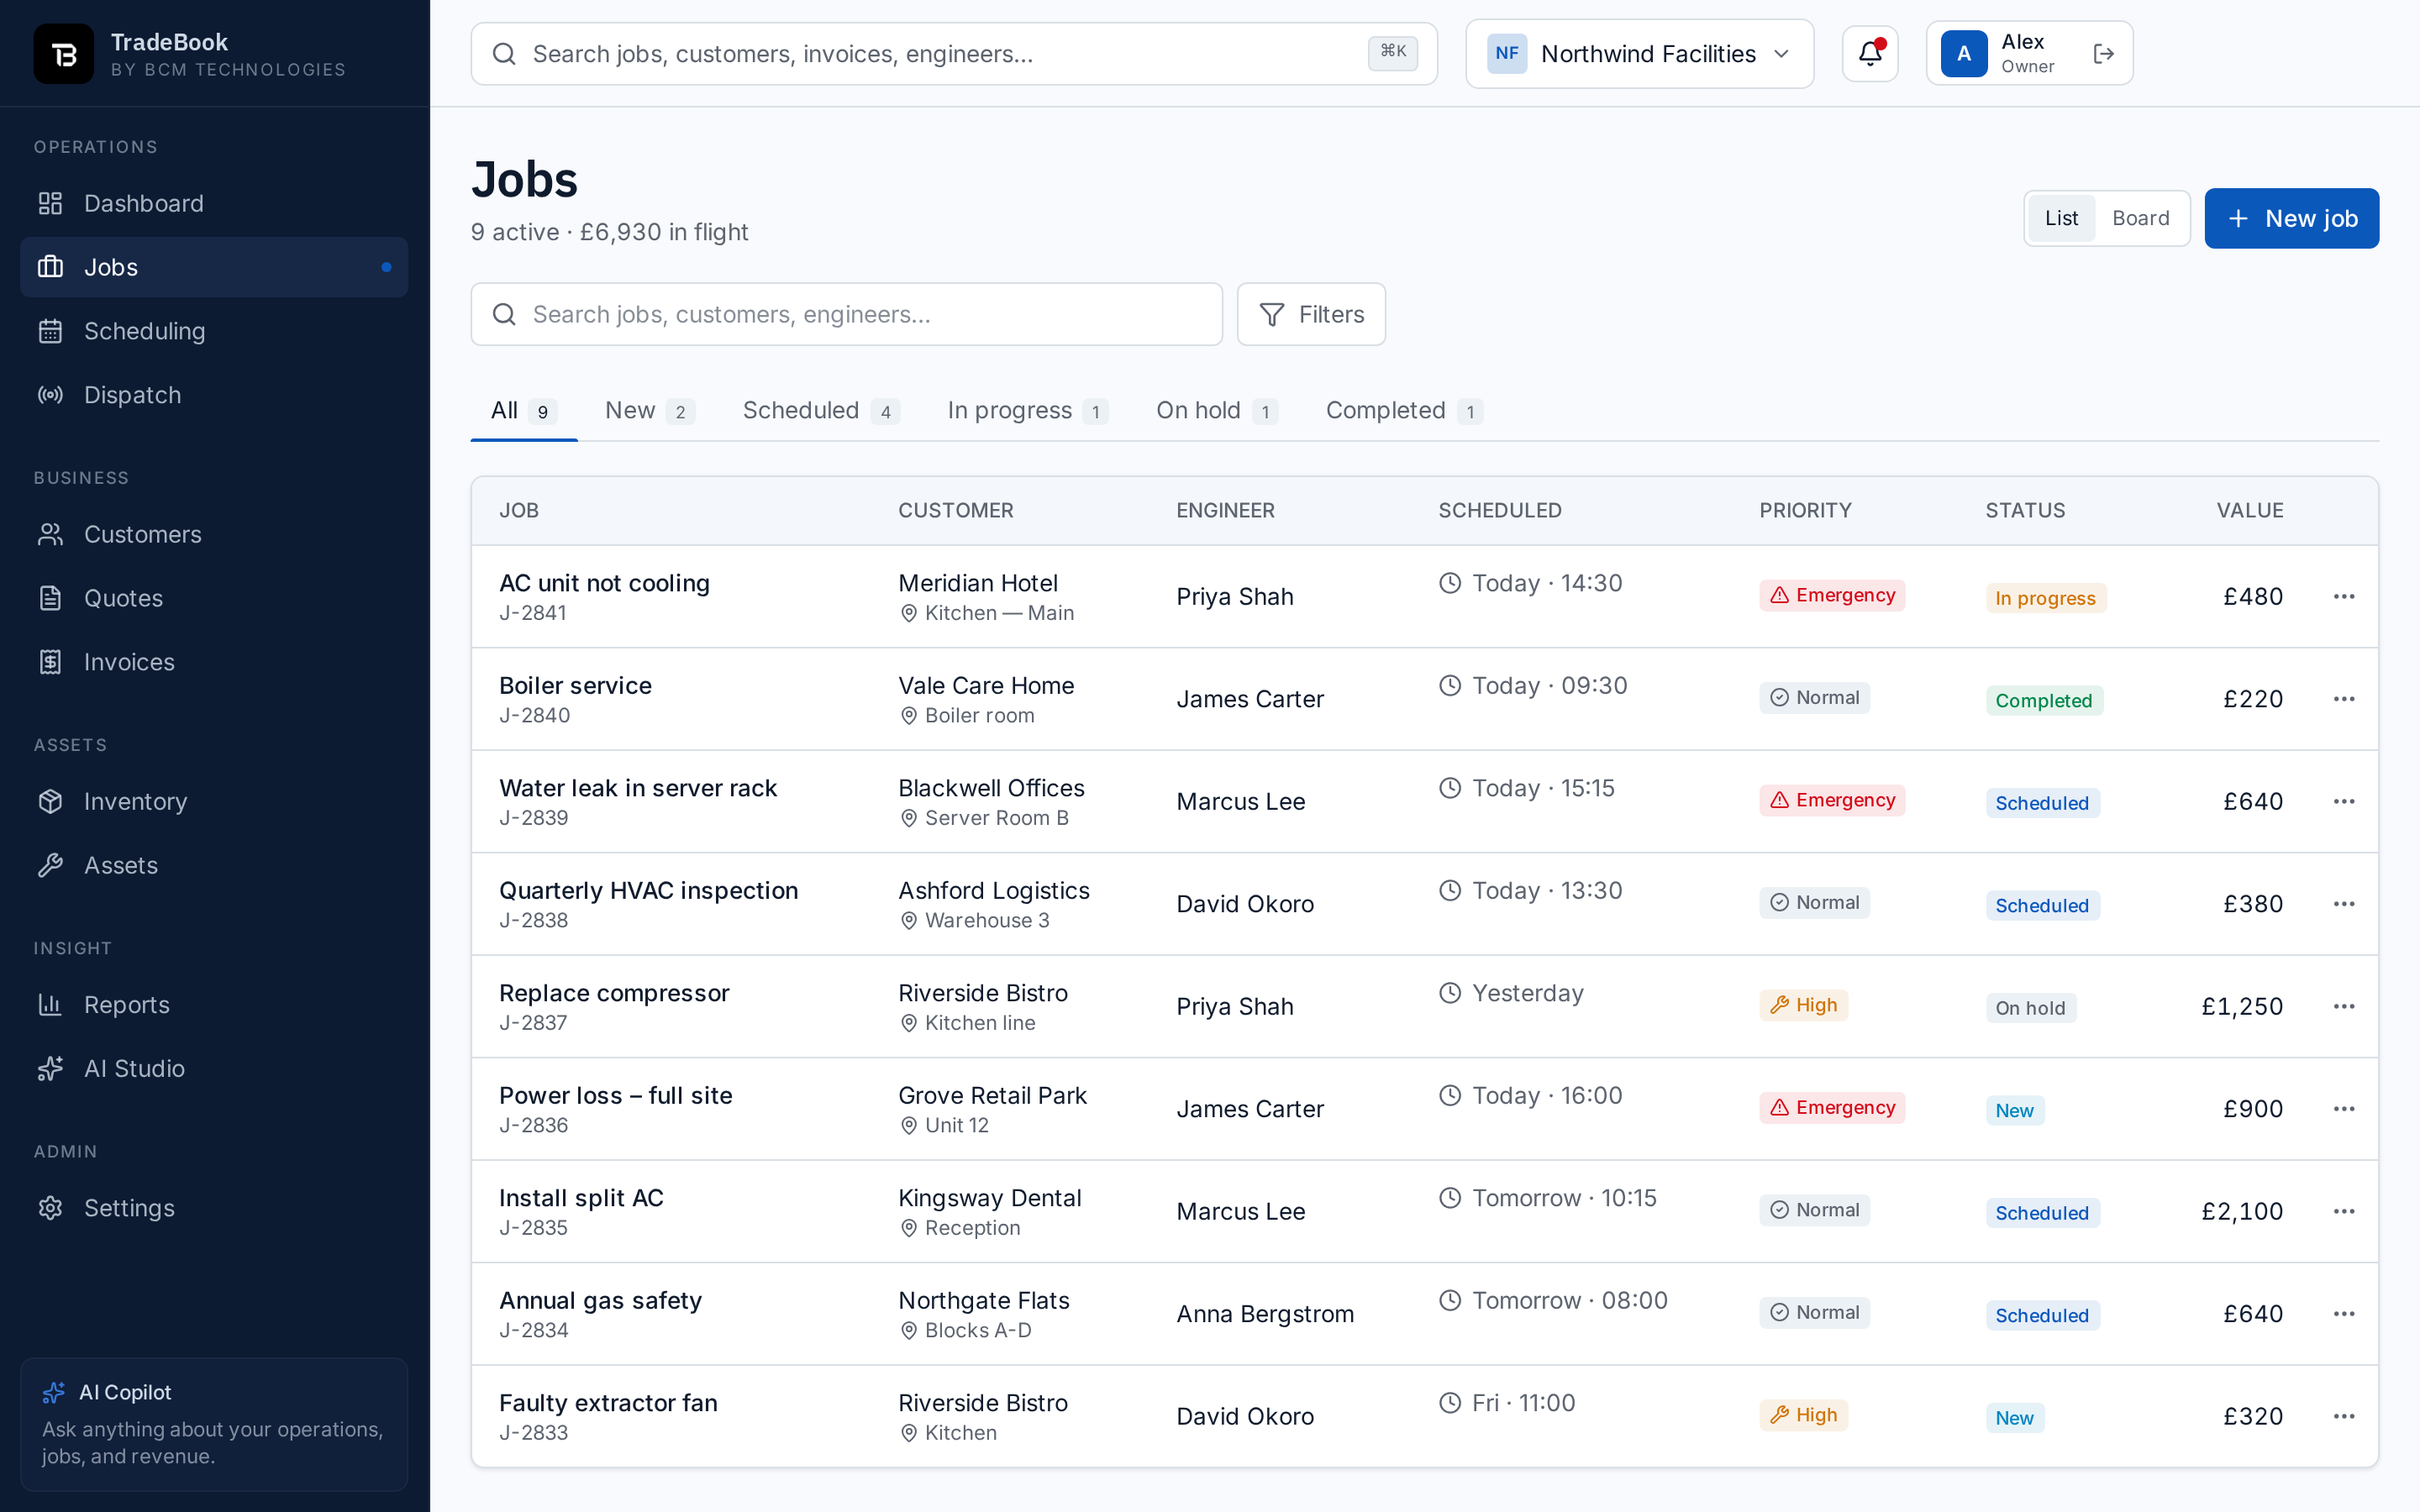Sort by the VALUE column header

click(2249, 511)
